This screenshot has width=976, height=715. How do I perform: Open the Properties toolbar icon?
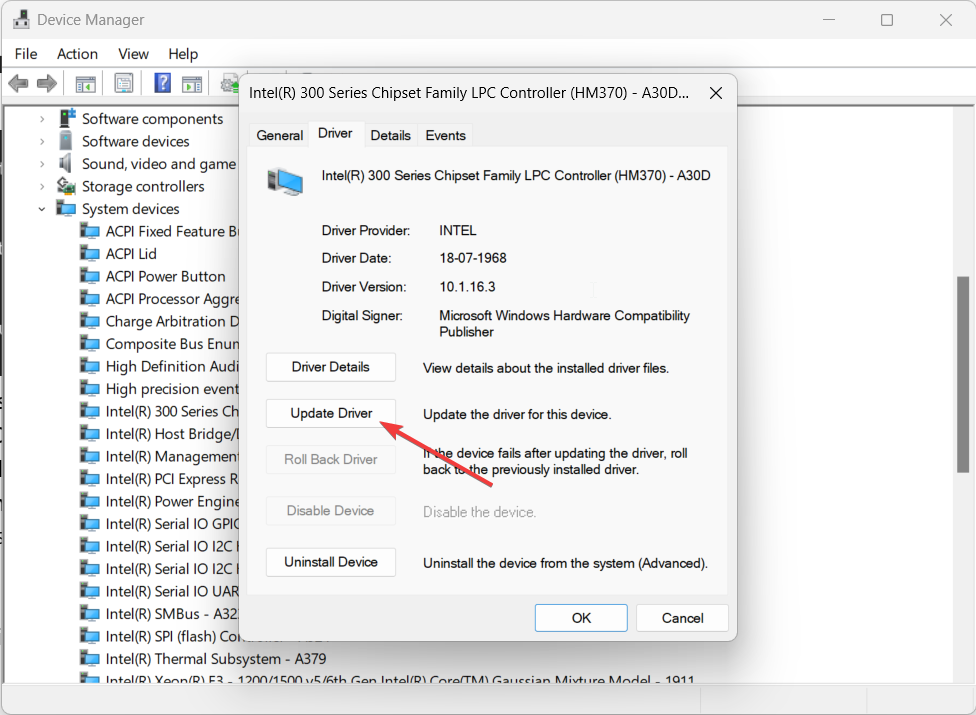(x=124, y=83)
